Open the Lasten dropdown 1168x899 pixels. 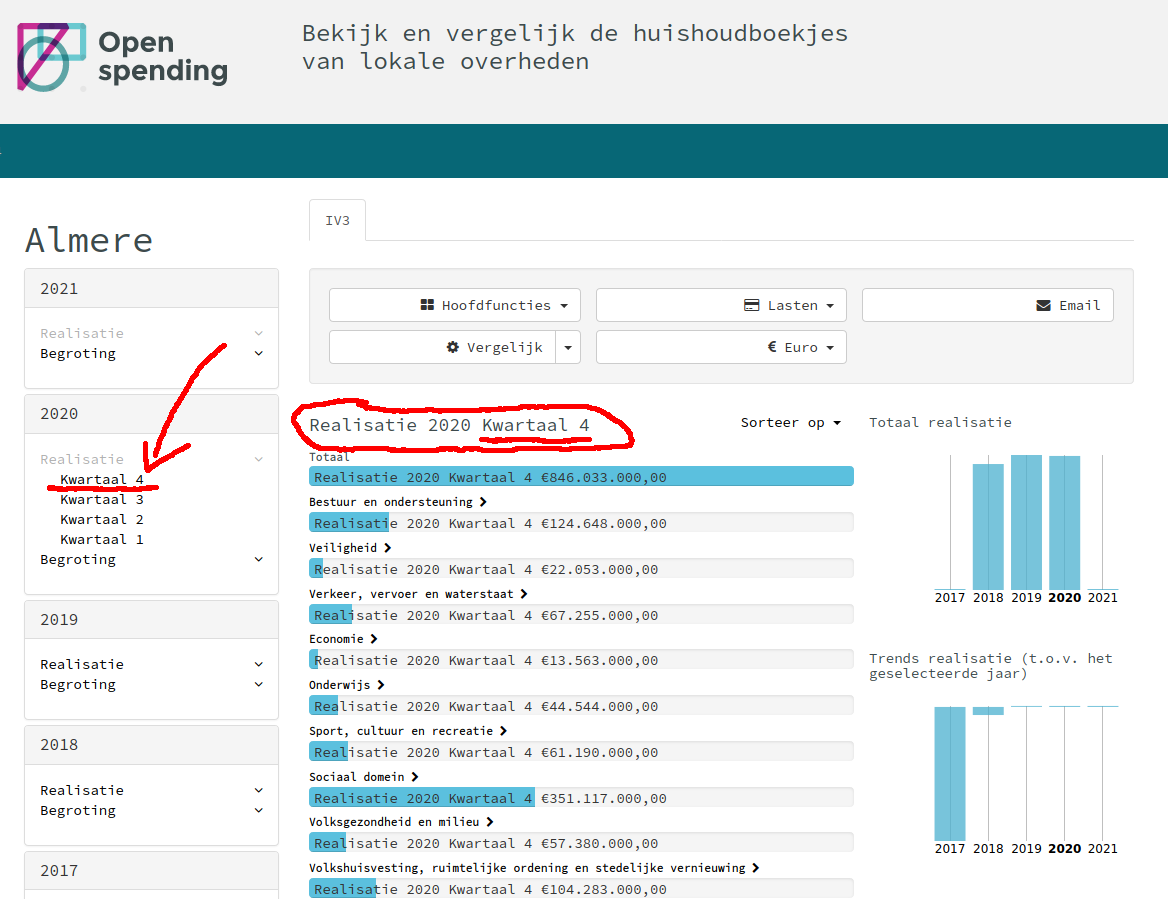(721, 305)
